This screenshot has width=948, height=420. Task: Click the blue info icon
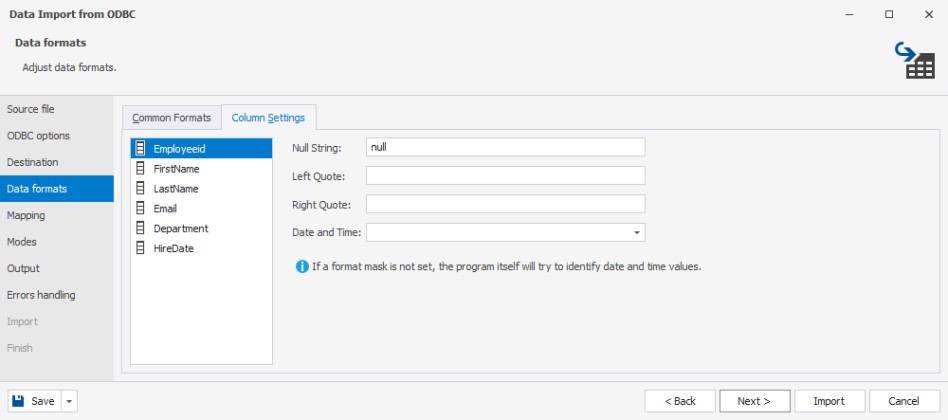302,267
